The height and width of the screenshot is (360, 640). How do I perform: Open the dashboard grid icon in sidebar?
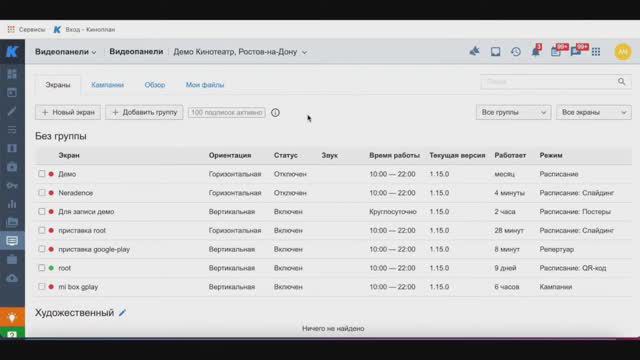click(x=12, y=74)
